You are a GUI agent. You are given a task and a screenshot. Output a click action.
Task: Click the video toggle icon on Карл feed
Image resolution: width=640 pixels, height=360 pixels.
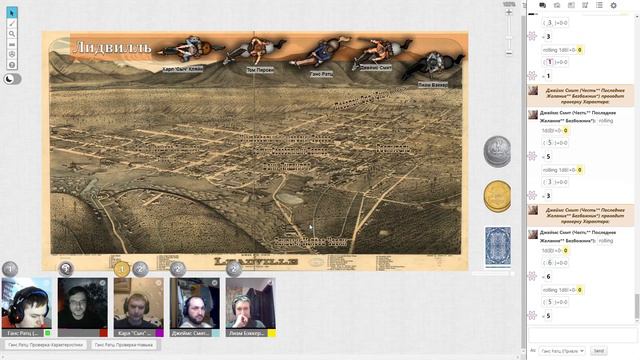pos(158,283)
